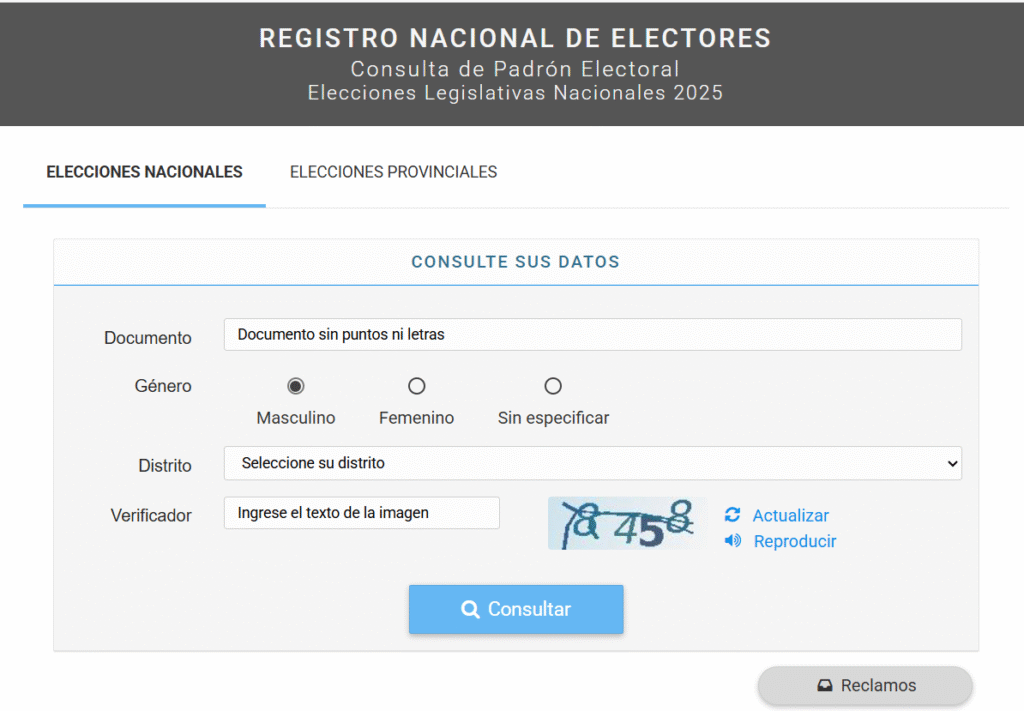Open the Reclamos button
1024x711 pixels.
coord(865,686)
